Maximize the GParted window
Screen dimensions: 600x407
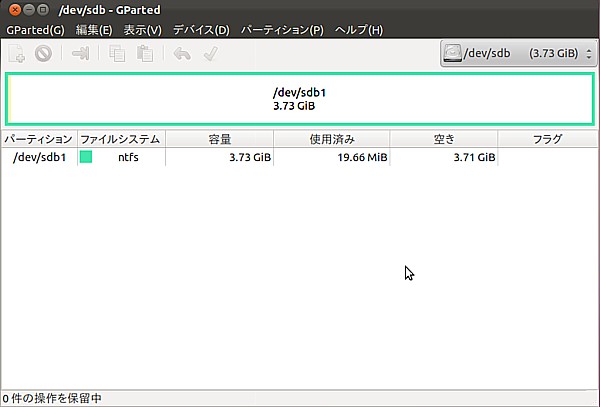[43, 10]
